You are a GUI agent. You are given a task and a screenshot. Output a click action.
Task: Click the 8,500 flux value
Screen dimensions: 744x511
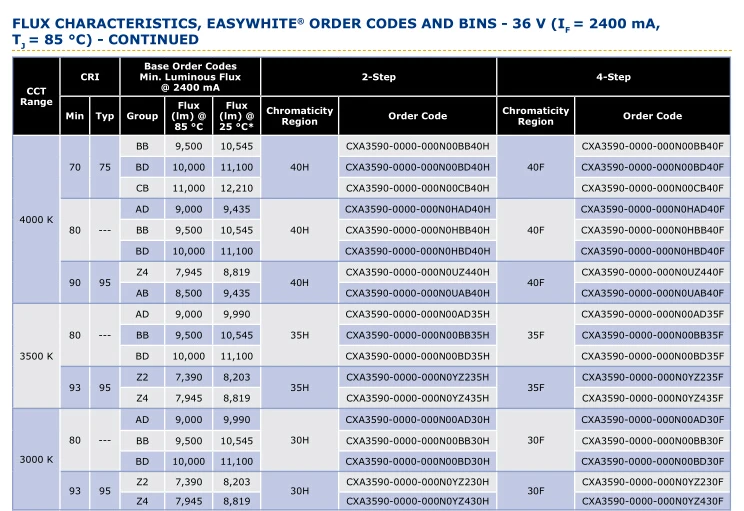point(189,293)
